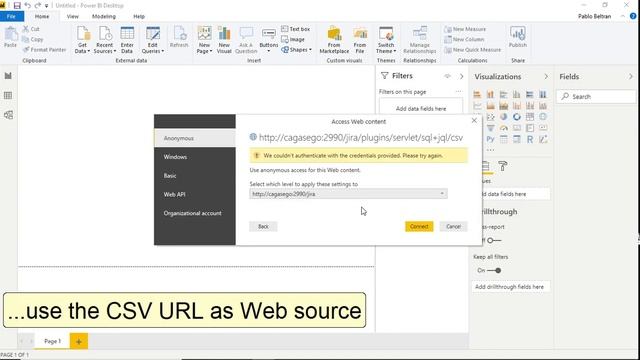Open the File menu tab

[12, 16]
